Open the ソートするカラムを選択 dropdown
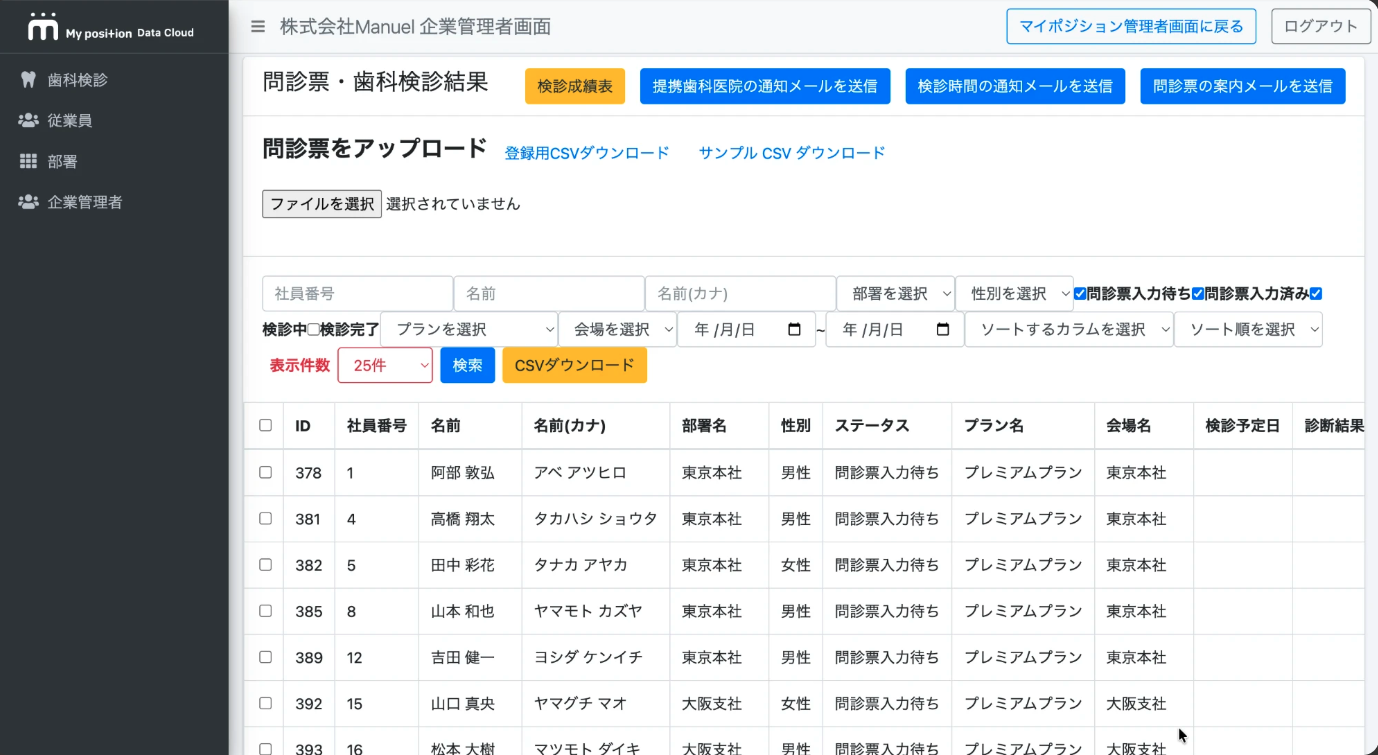Screen dimensions: 1378x755 [x=1069, y=329]
